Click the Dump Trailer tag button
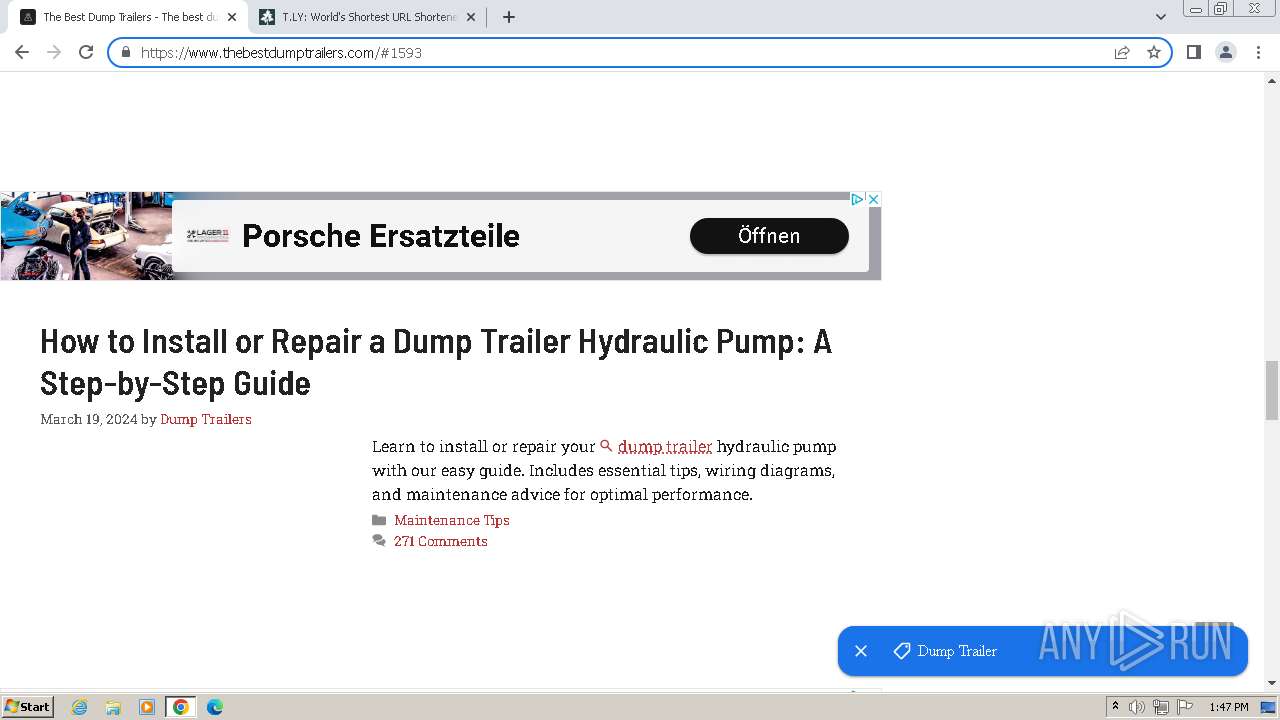This screenshot has width=1280, height=720. (946, 651)
